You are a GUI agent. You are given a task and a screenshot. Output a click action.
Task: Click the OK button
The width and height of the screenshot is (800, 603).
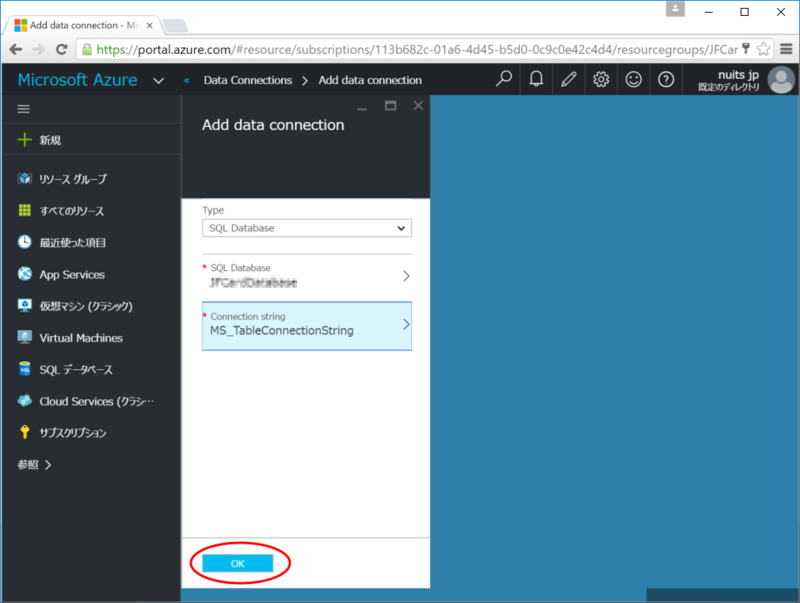(x=237, y=563)
